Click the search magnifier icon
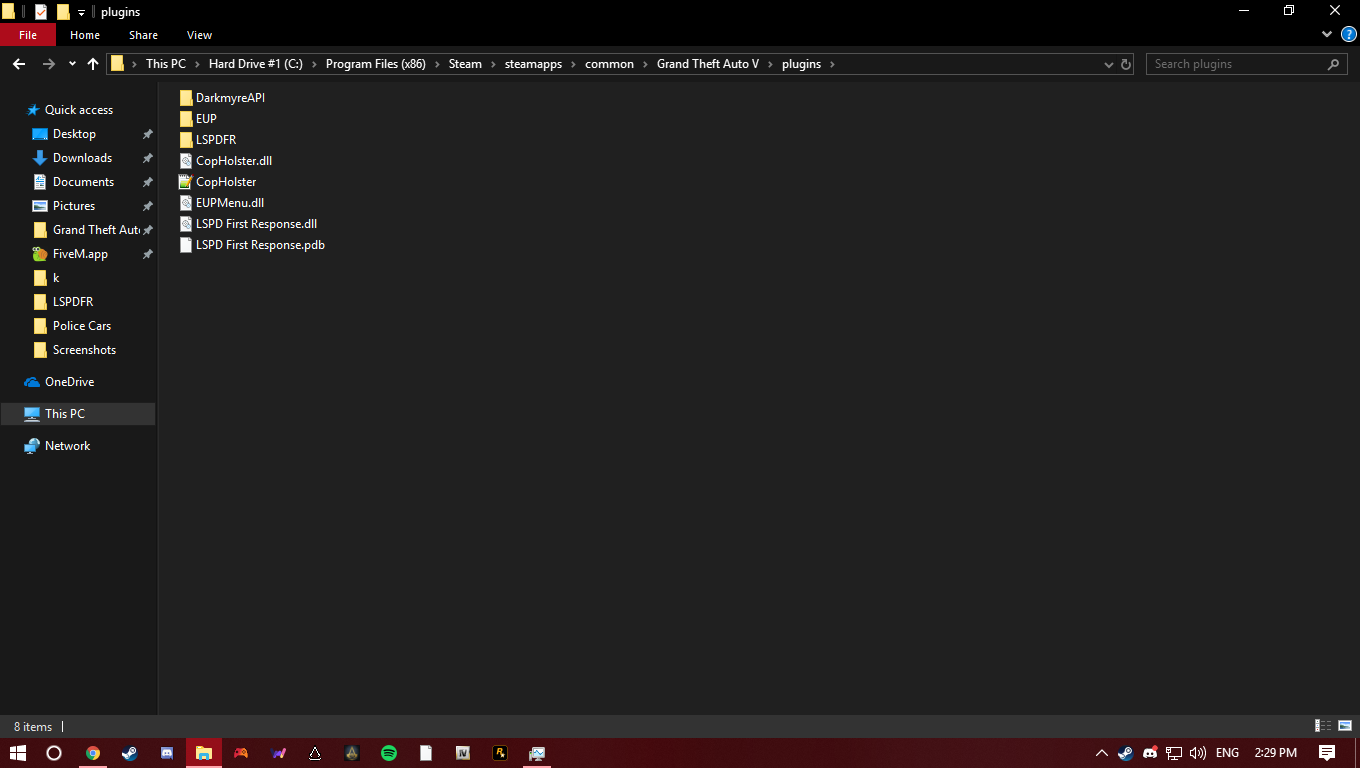Viewport: 1360px width, 768px height. pos(1333,64)
